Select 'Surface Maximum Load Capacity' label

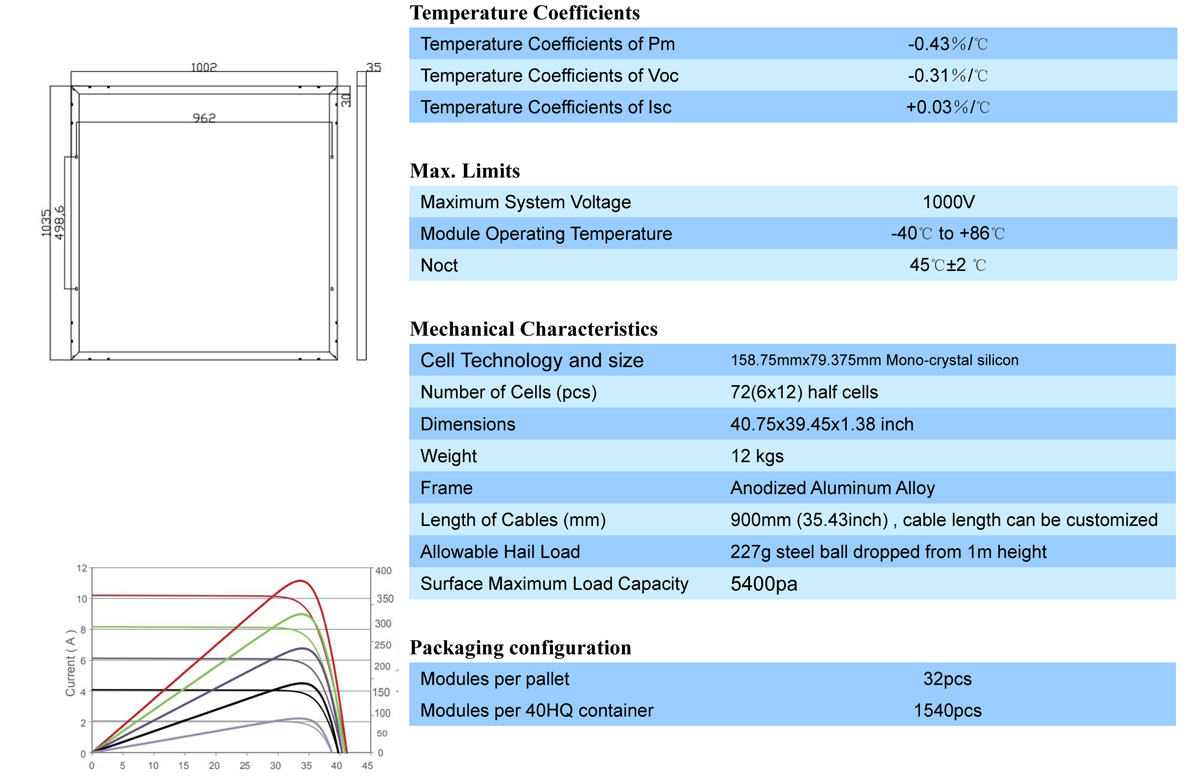point(555,584)
